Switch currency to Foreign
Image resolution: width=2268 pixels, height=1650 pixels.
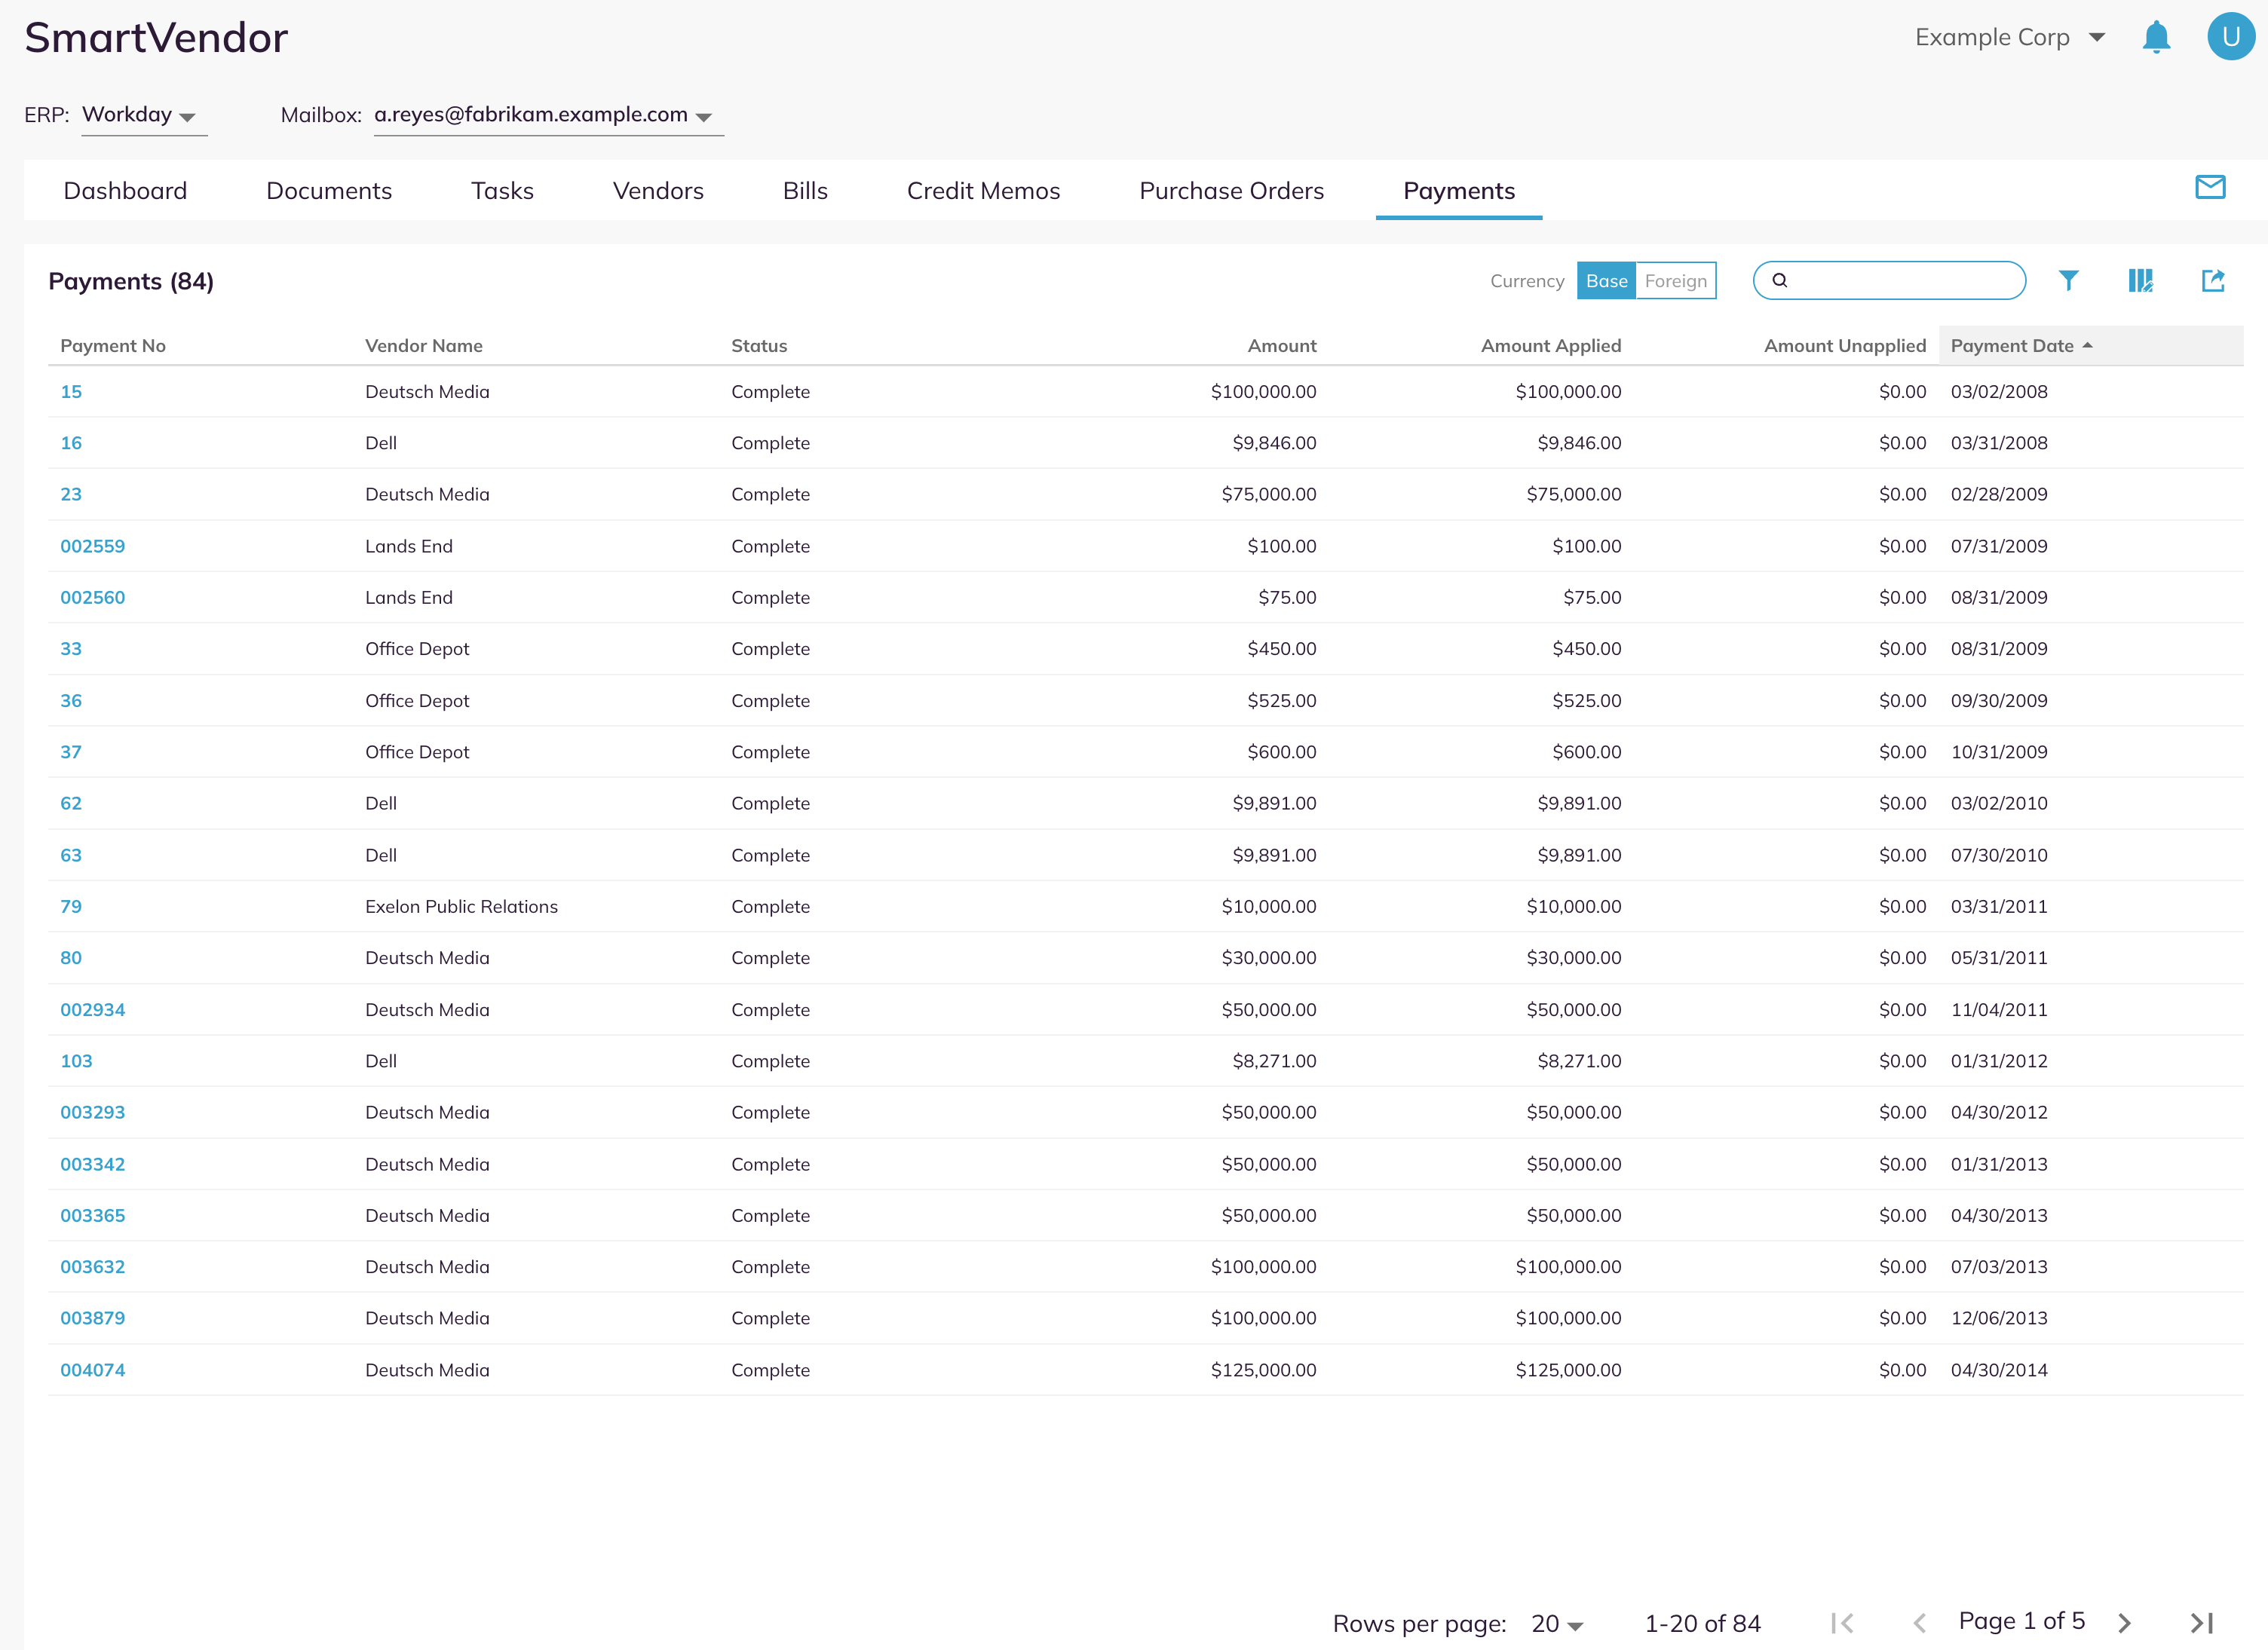coord(1675,281)
